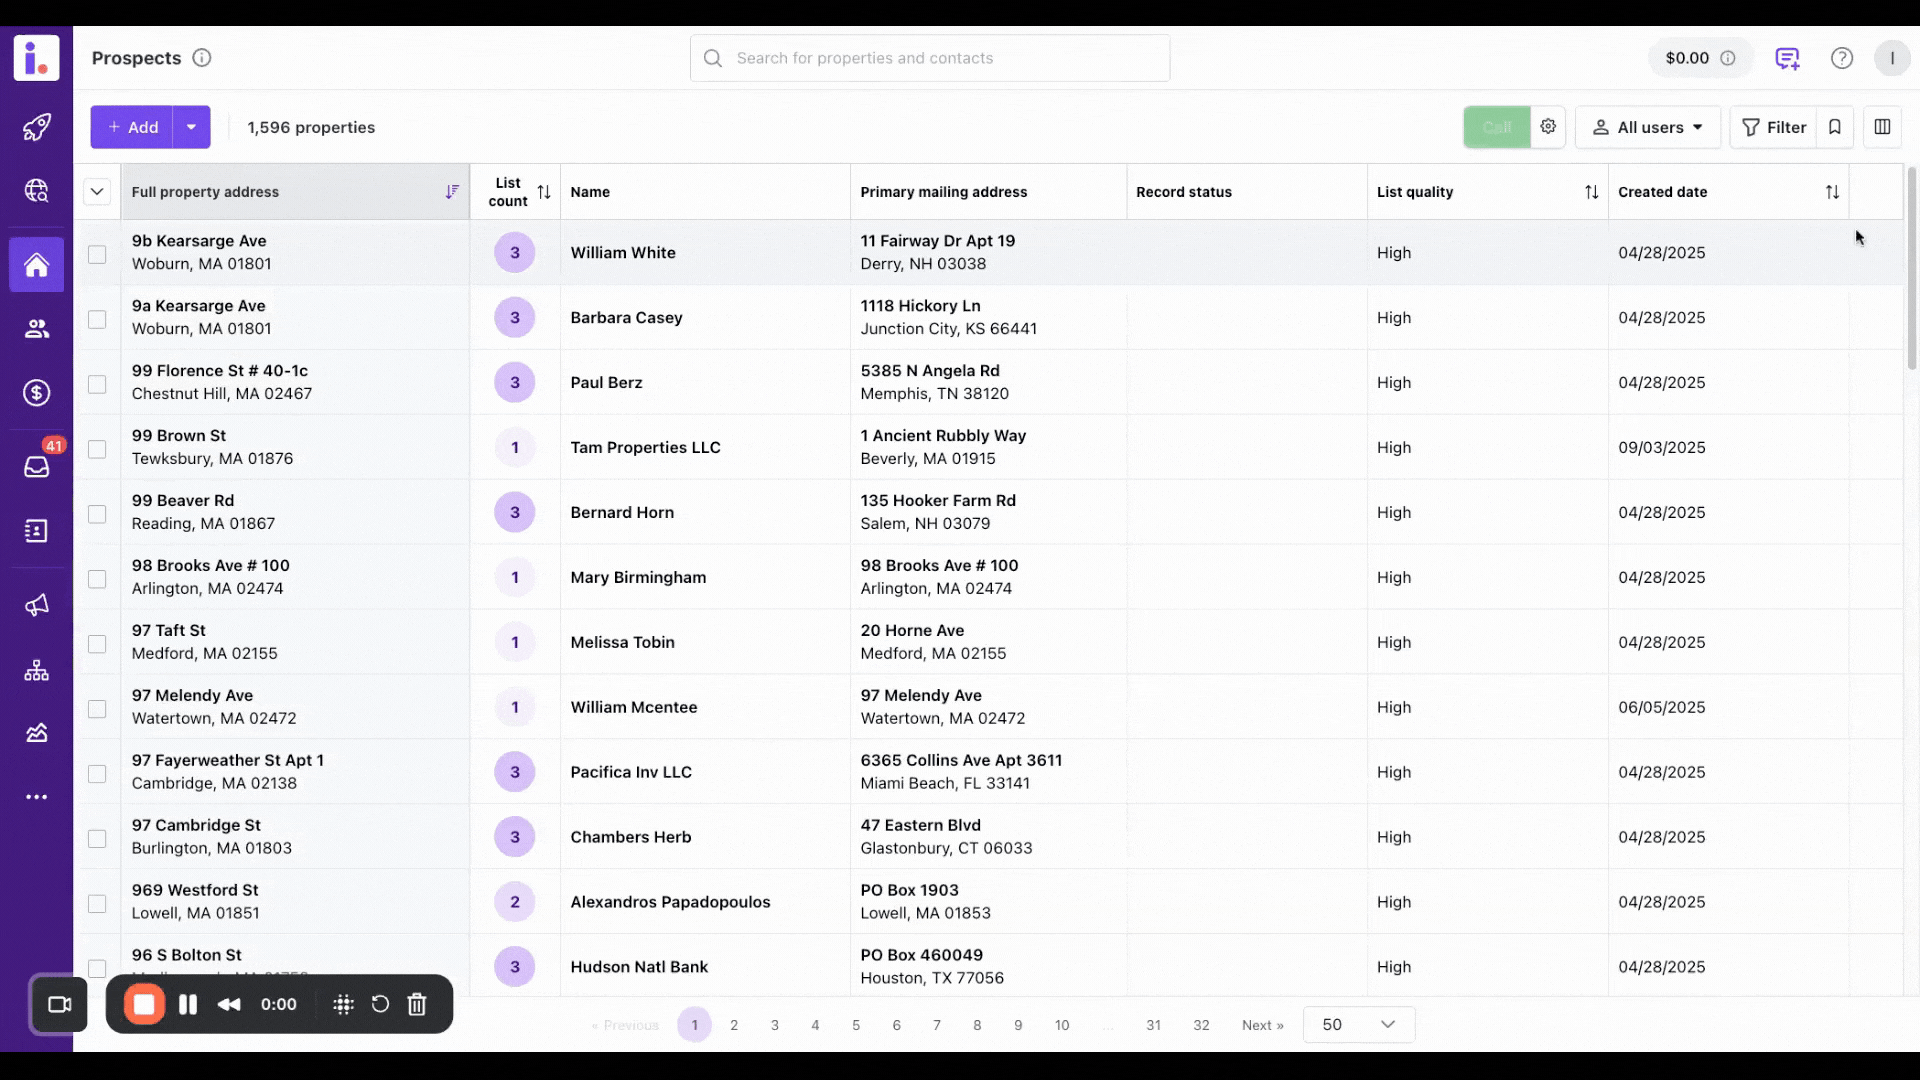Click the column layout icon near Filter
The height and width of the screenshot is (1080, 1920).
(x=1882, y=127)
